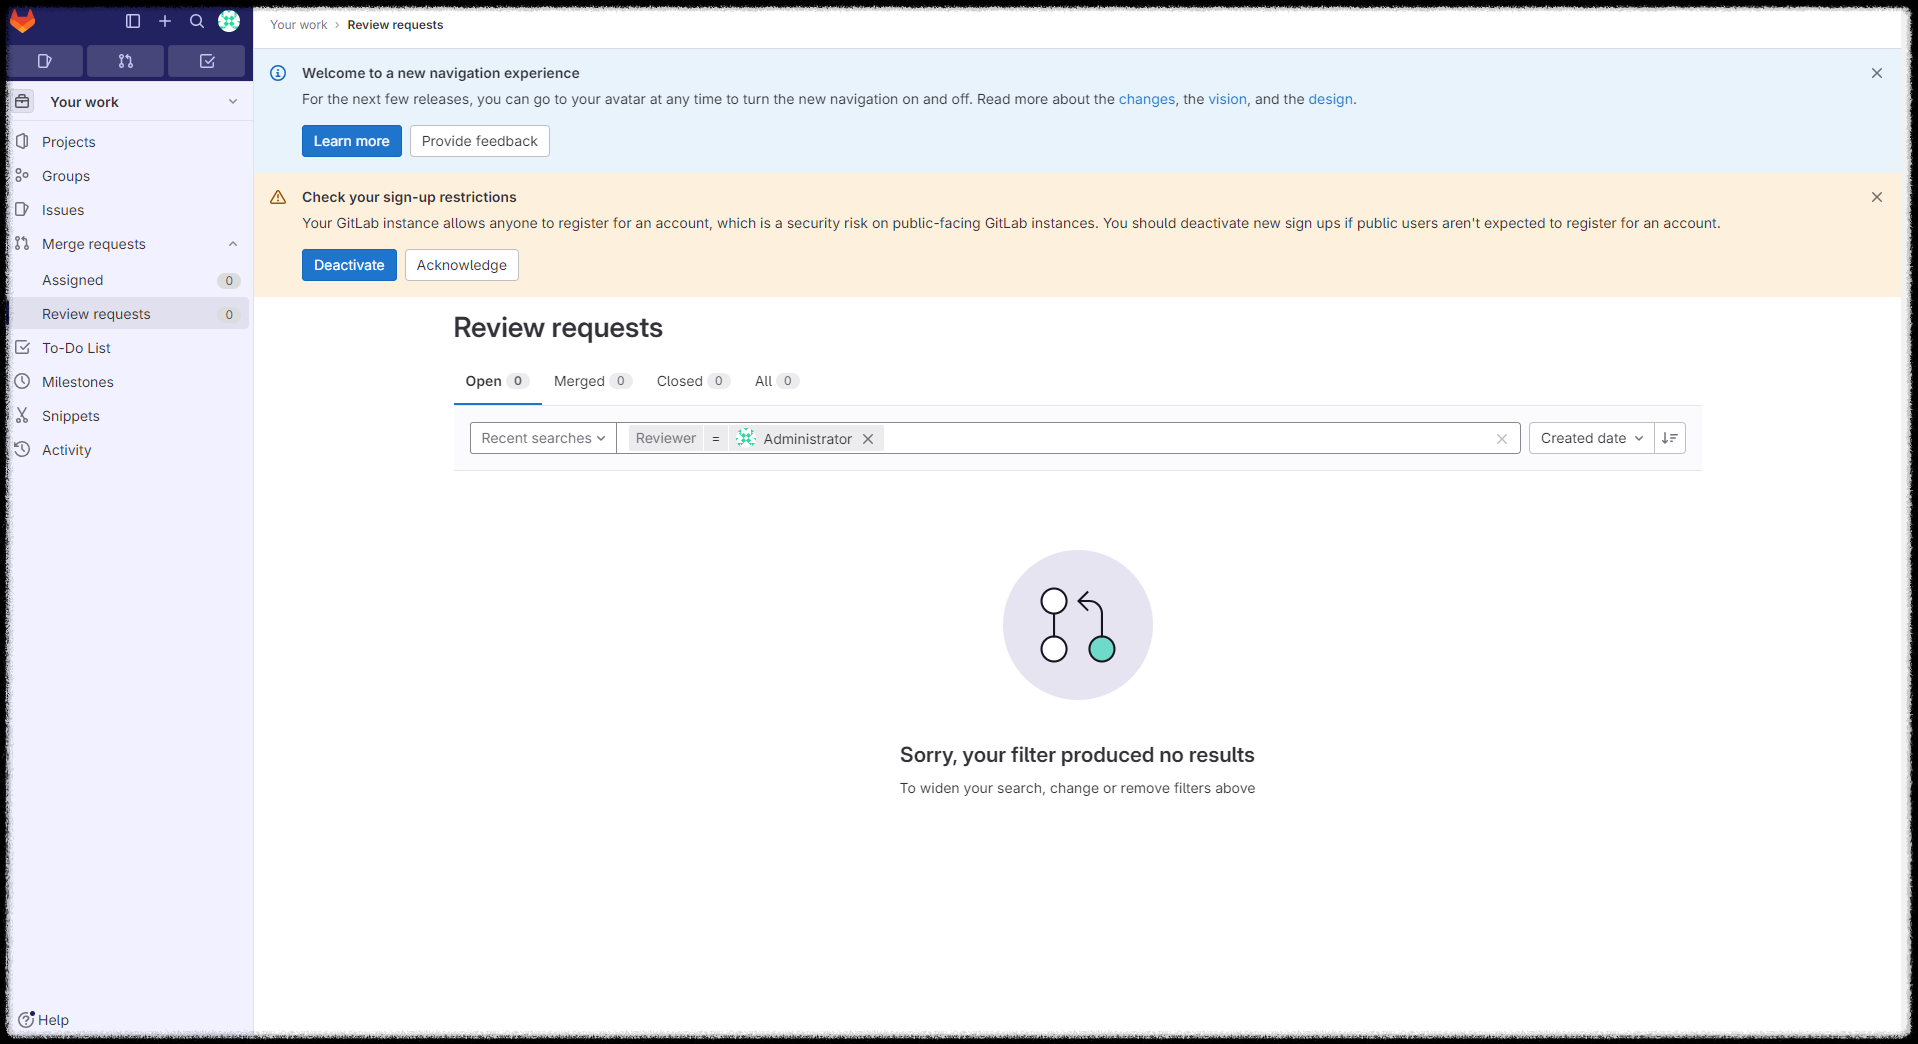Open the user avatar menu

pyautogui.click(x=229, y=21)
